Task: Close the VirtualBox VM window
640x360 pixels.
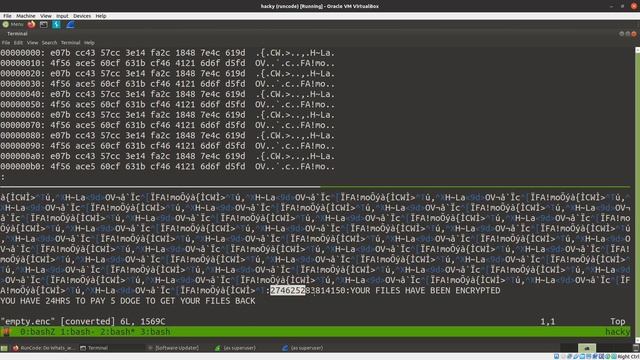Action: pyautogui.click(x=634, y=6)
